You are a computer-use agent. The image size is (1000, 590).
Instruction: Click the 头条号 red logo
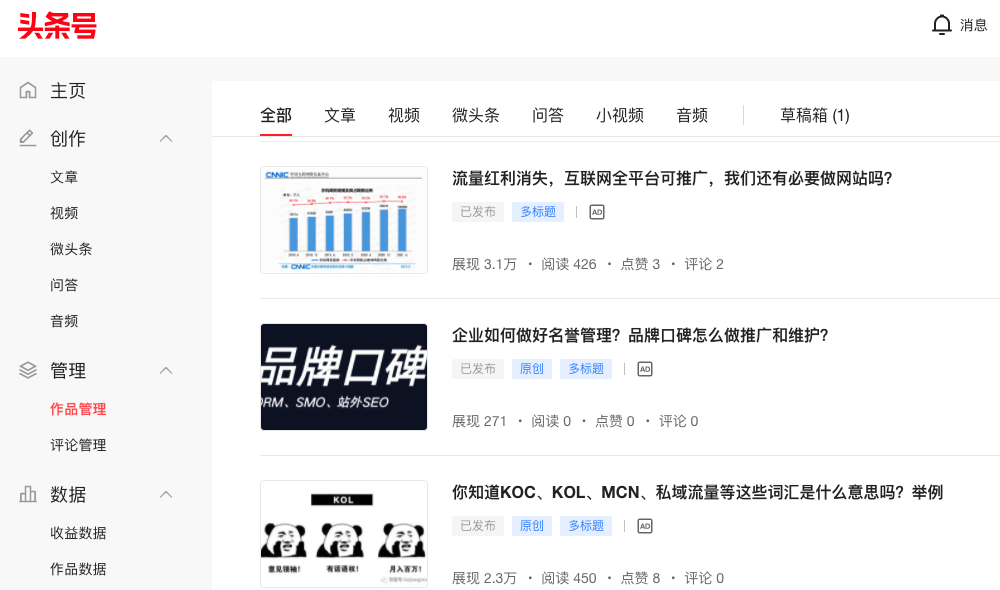[57, 27]
